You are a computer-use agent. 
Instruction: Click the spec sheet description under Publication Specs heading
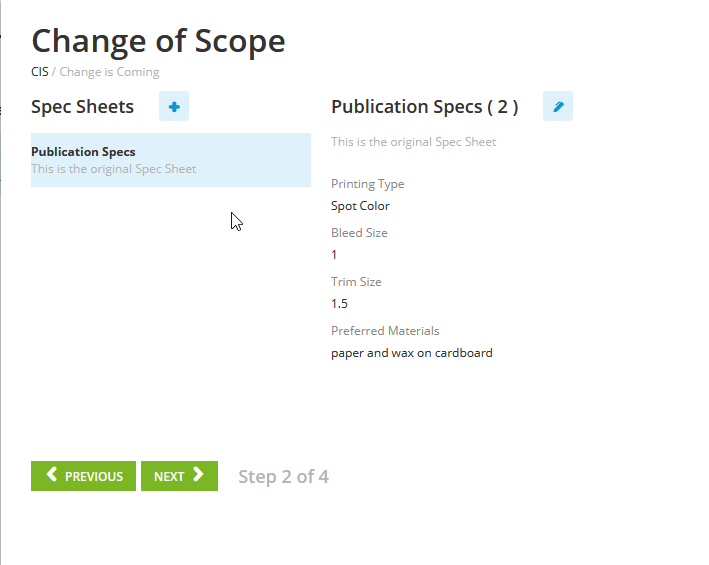(414, 142)
